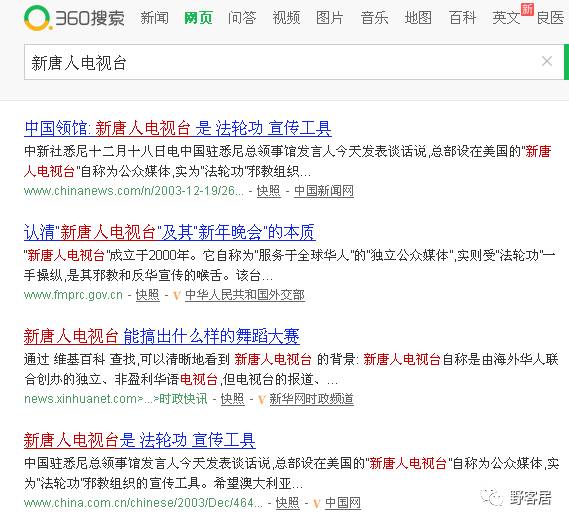Go to the 音乐 tab
The height and width of the screenshot is (522, 569).
[374, 17]
